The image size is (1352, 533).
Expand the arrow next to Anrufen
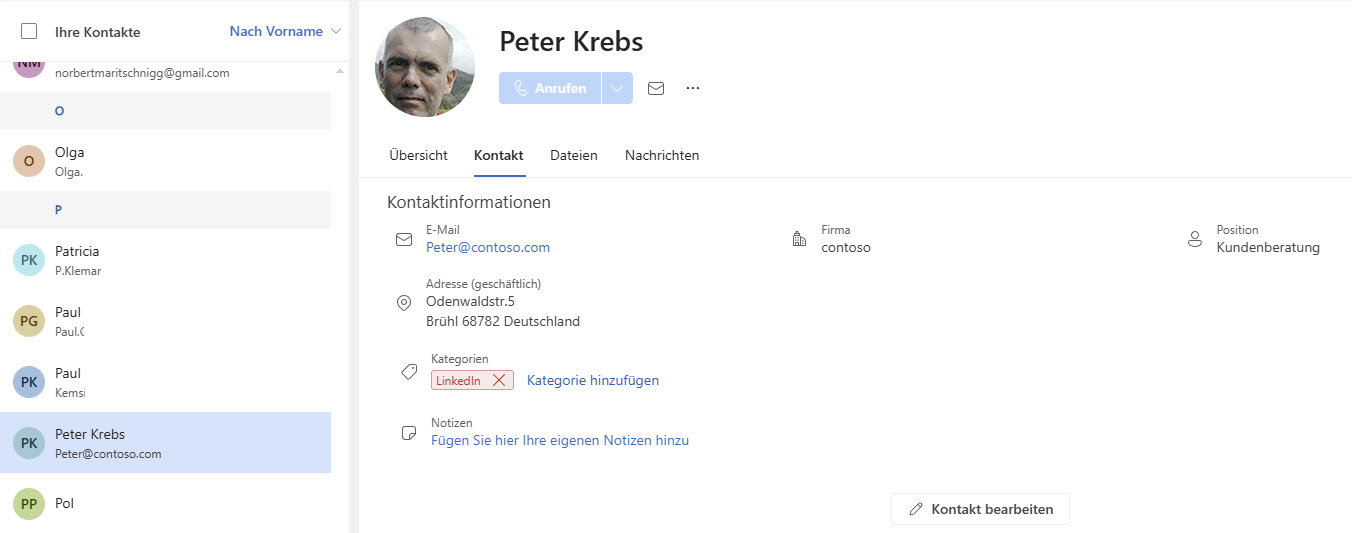click(617, 88)
